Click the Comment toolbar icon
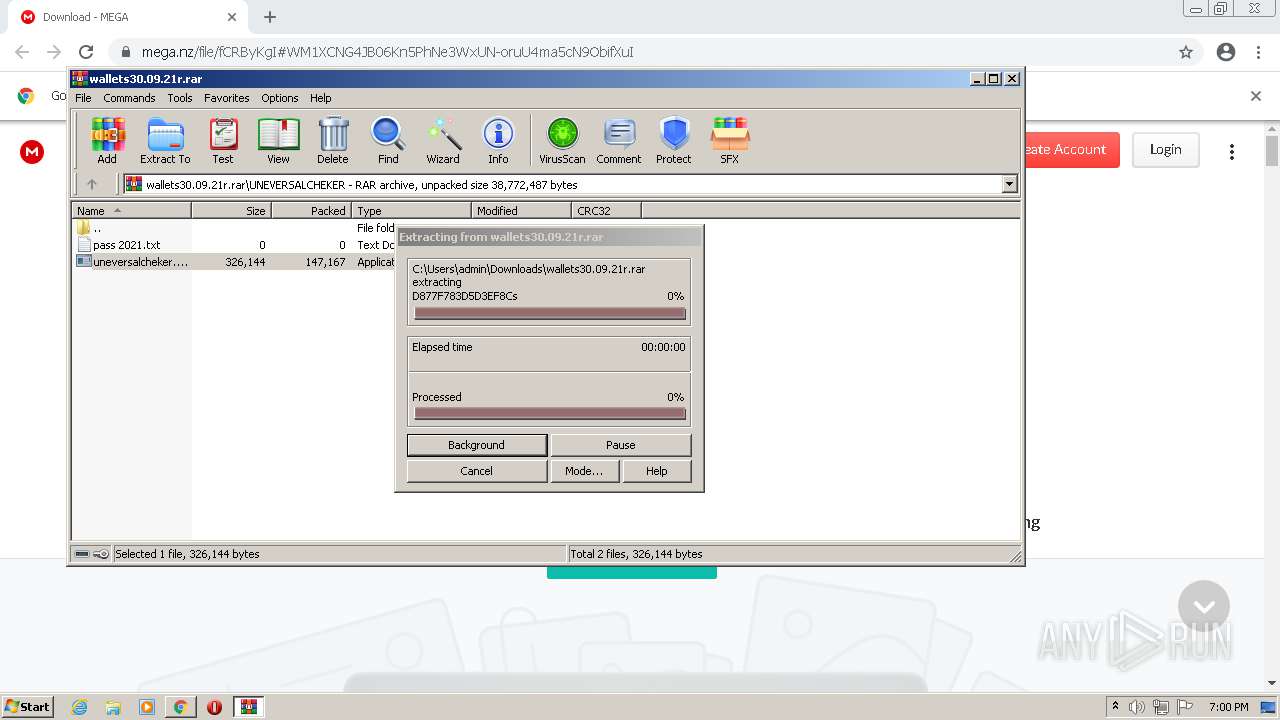Viewport: 1280px width, 720px height. tap(619, 140)
